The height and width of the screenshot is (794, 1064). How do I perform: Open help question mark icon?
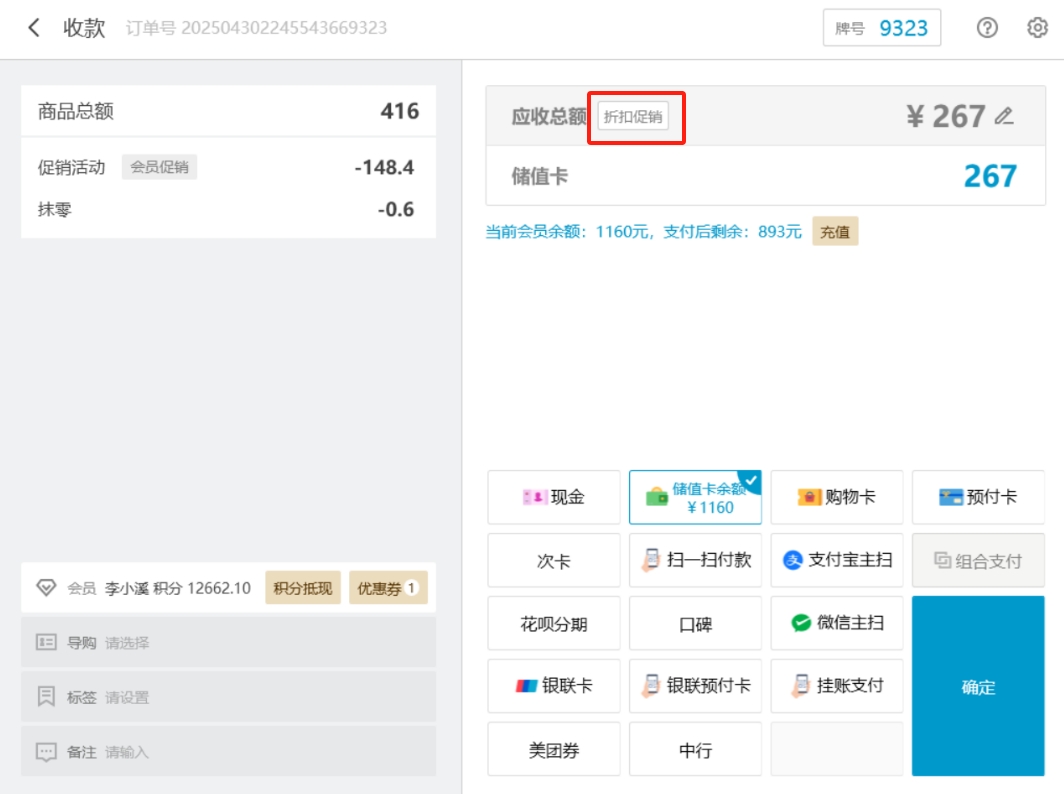(987, 28)
